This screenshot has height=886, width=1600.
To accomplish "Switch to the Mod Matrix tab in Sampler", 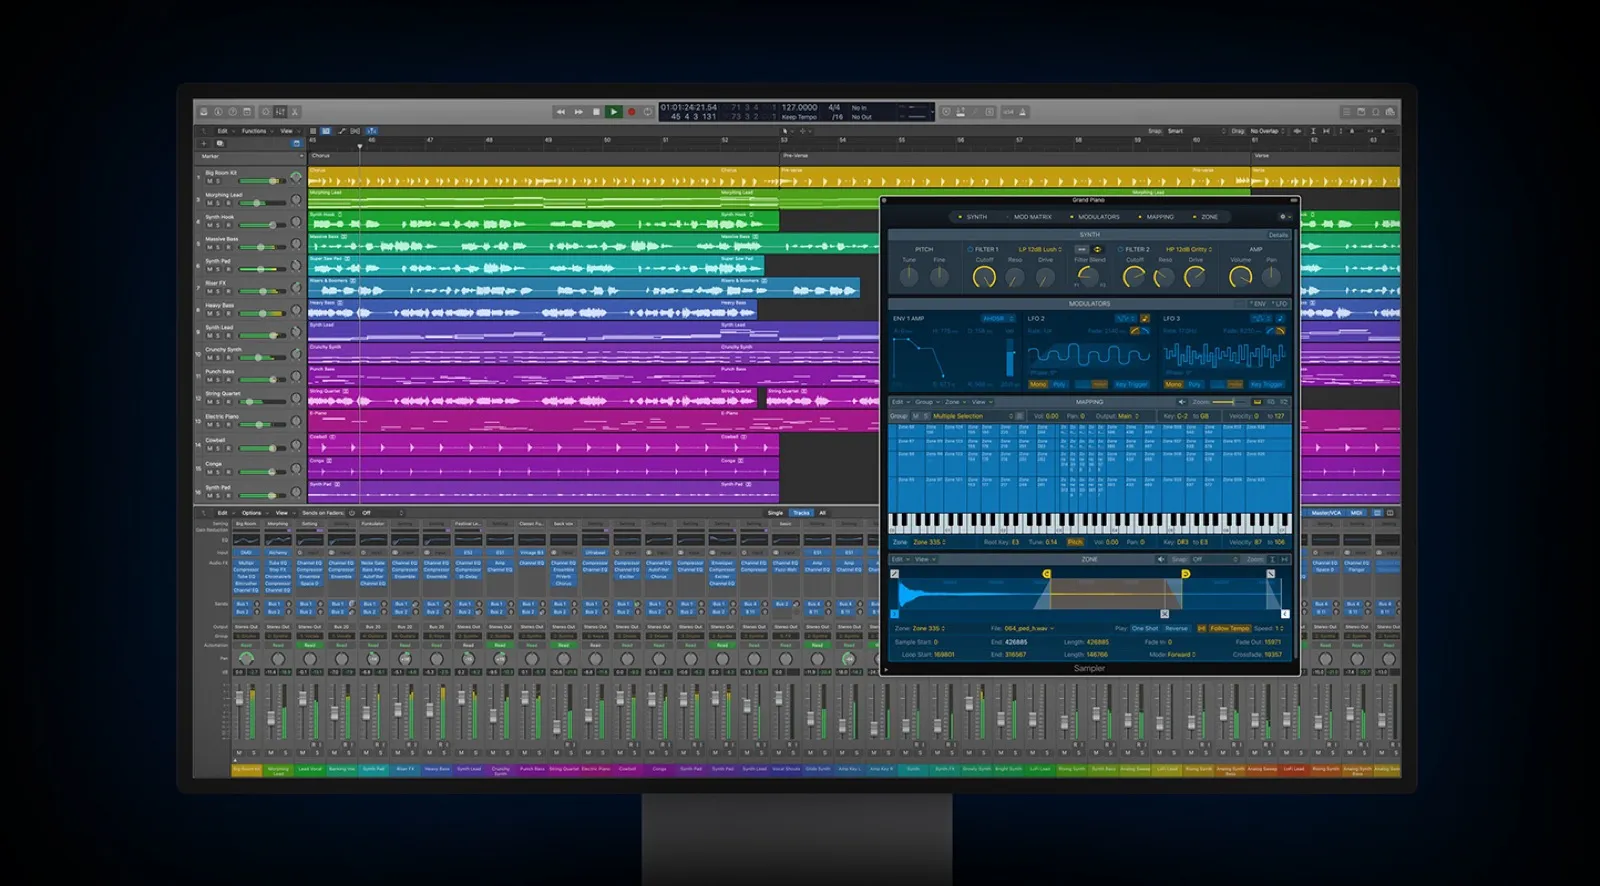I will coord(1033,217).
